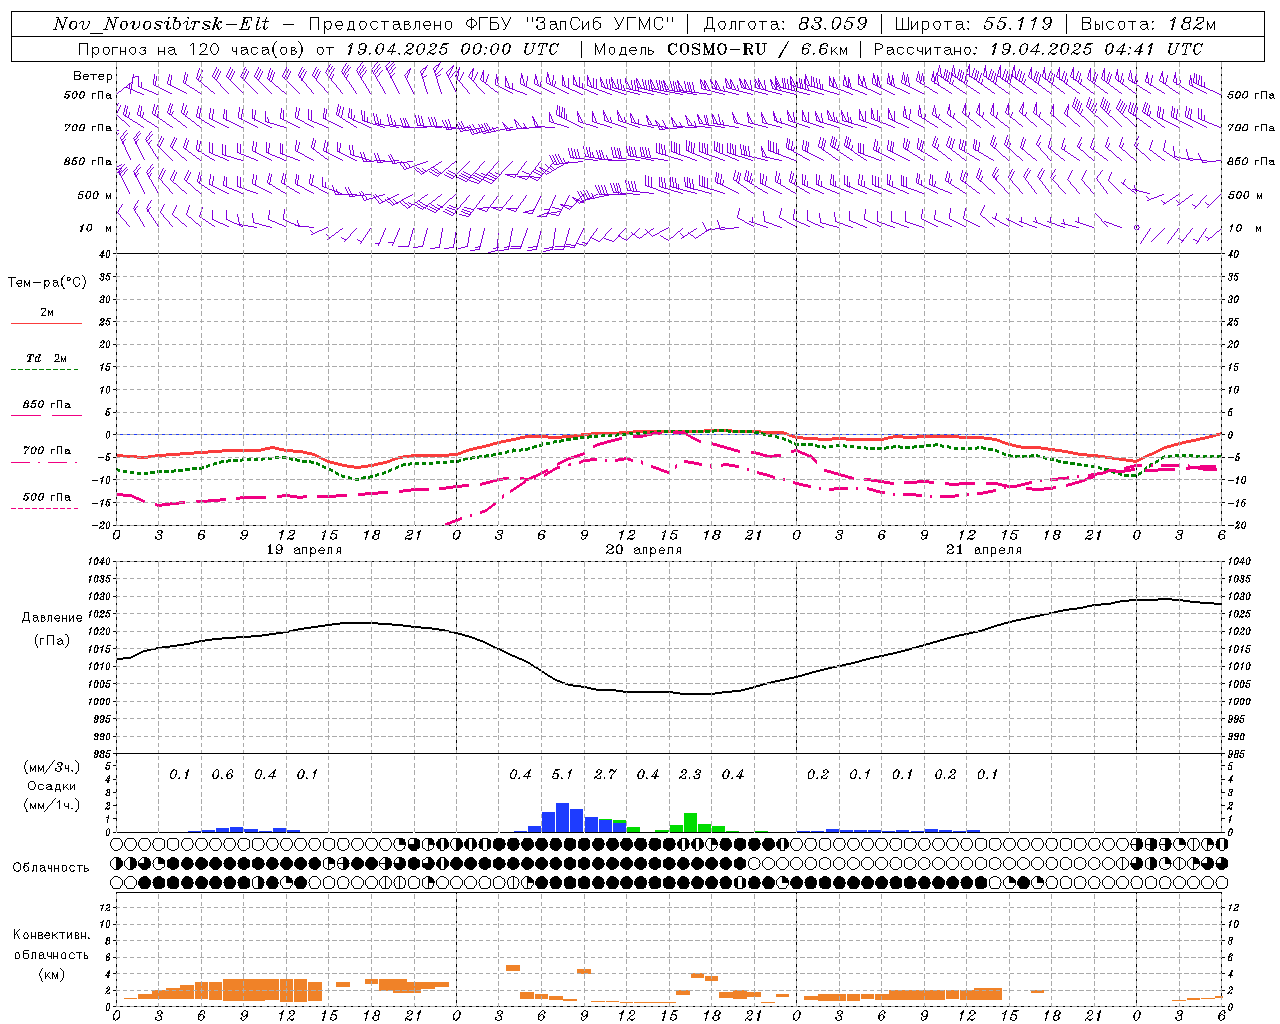Select the Td 2м legend entry
1280x1024 pixels.
[46, 358]
